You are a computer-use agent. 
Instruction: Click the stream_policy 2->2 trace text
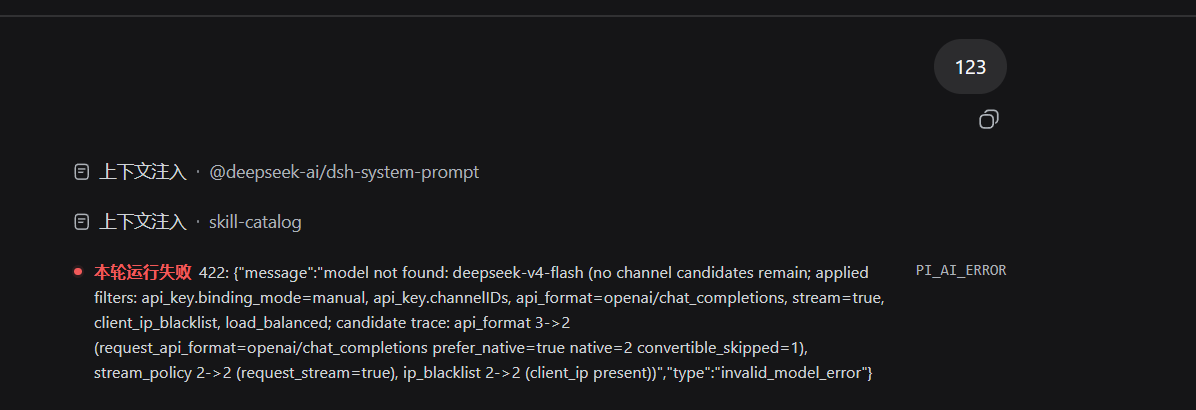[162, 374]
